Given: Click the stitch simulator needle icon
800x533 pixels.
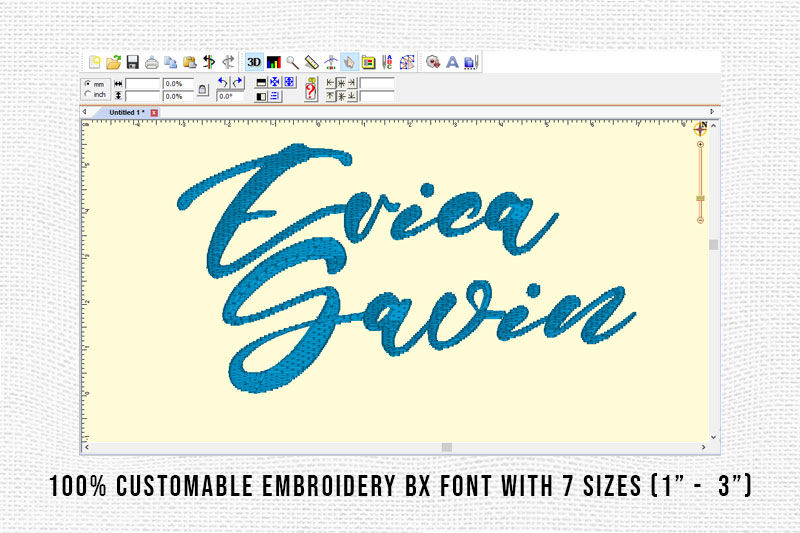Looking at the screenshot, I should (331, 62).
